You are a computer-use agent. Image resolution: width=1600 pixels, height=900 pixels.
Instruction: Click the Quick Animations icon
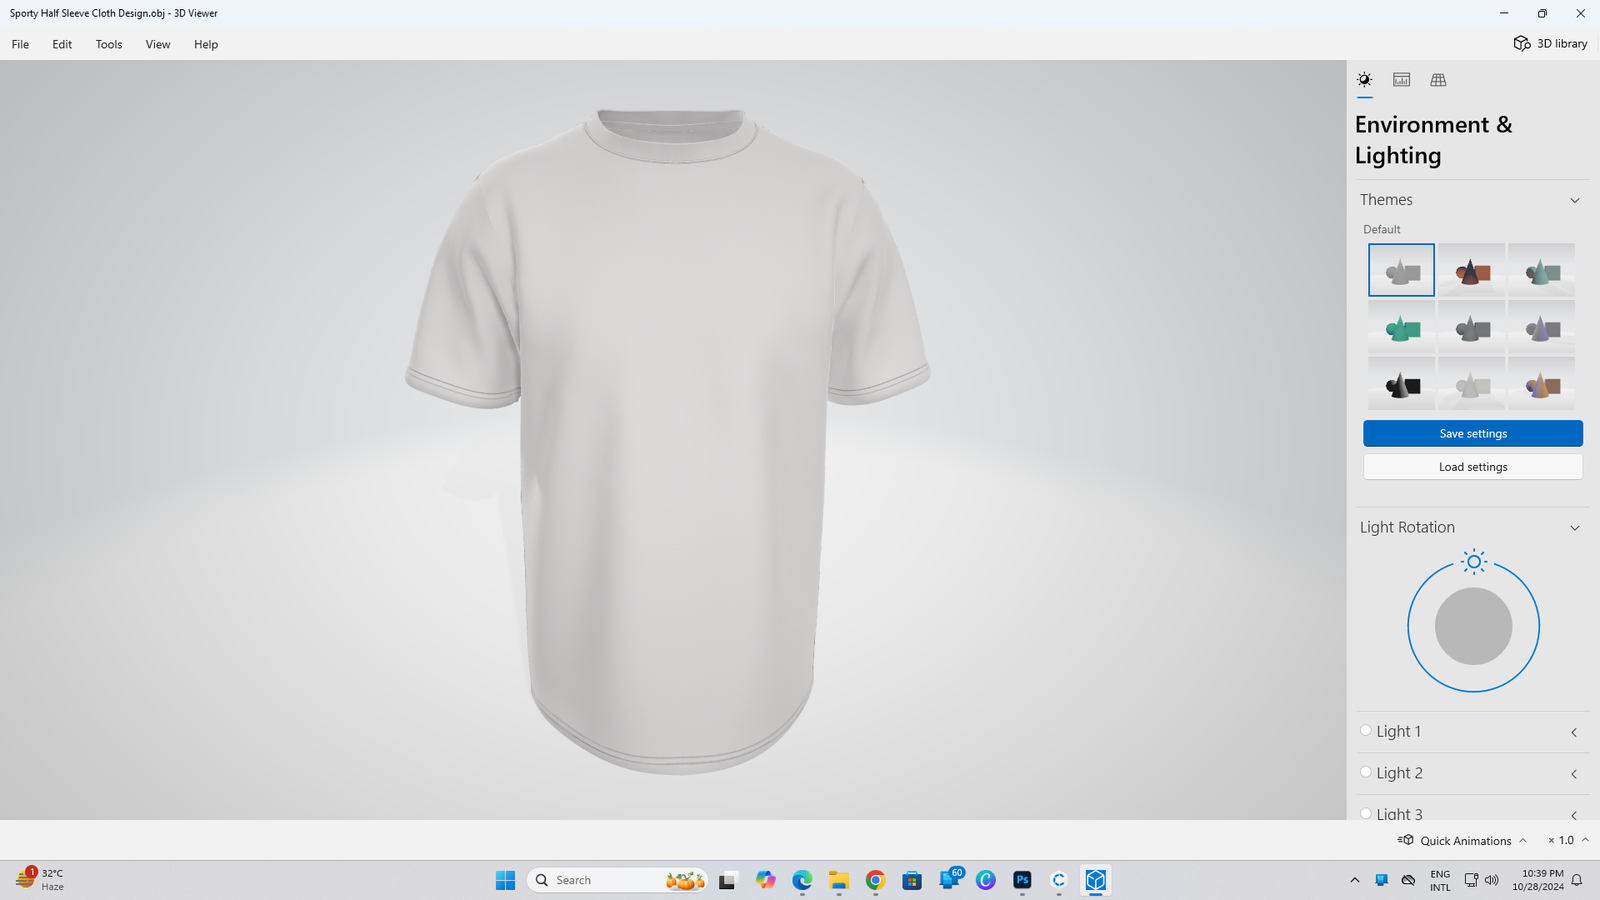point(1405,840)
